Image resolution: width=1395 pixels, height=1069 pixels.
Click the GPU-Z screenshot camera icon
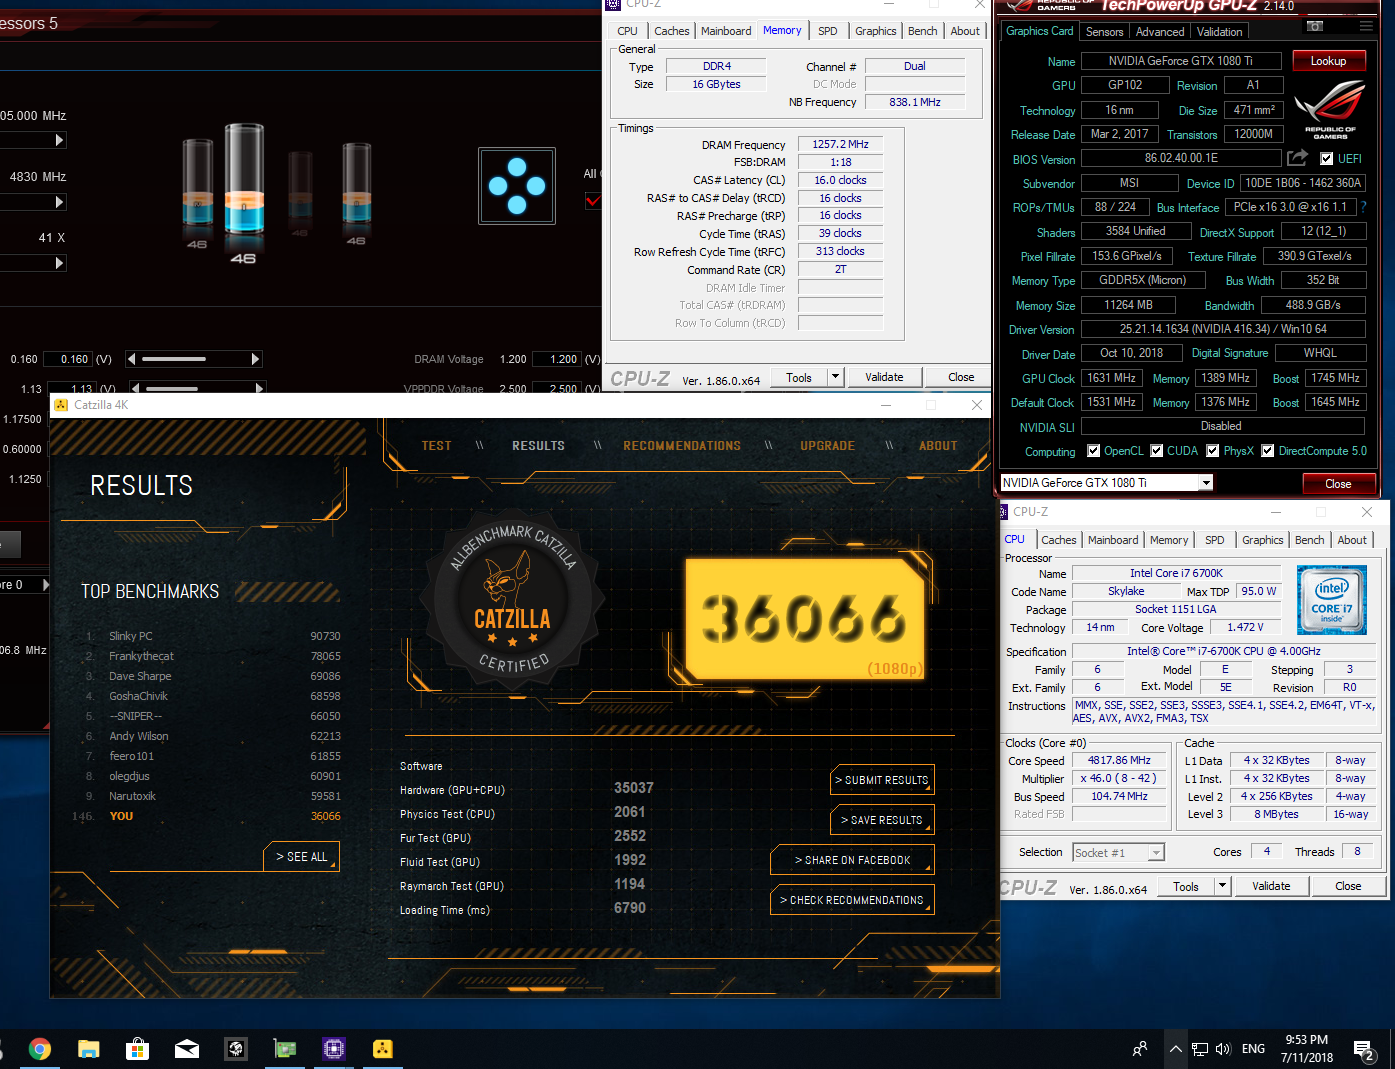pos(1315,26)
